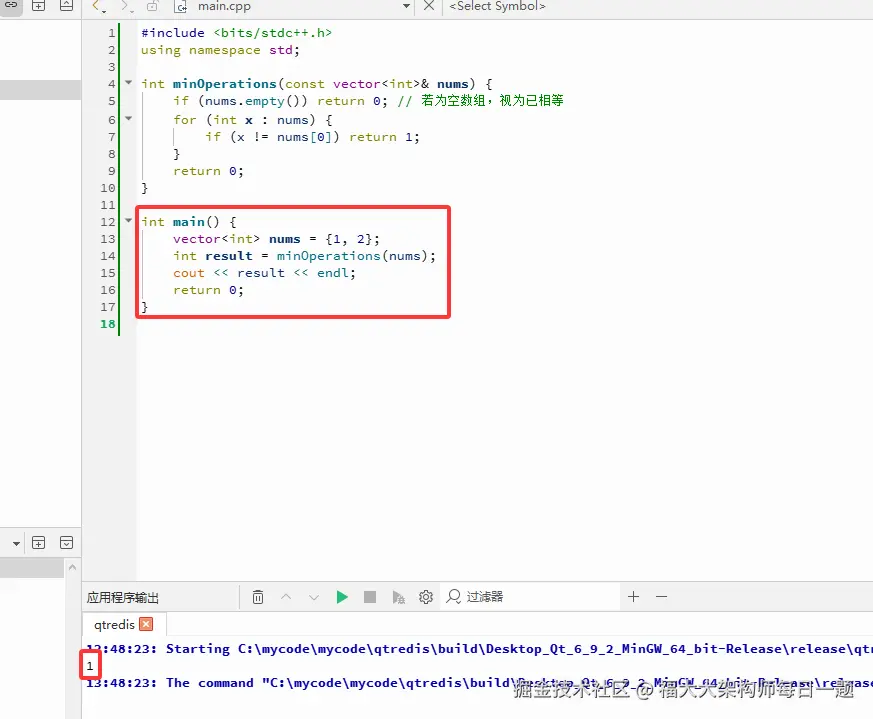Click the top sidebar split-pane icon with the plus
873x719 pixels.
[38, 6]
